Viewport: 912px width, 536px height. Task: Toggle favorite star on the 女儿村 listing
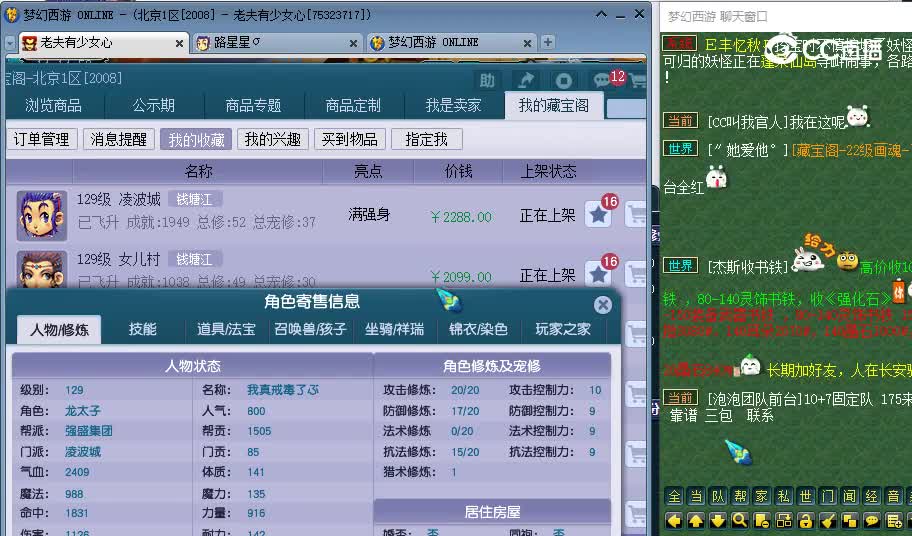[598, 275]
